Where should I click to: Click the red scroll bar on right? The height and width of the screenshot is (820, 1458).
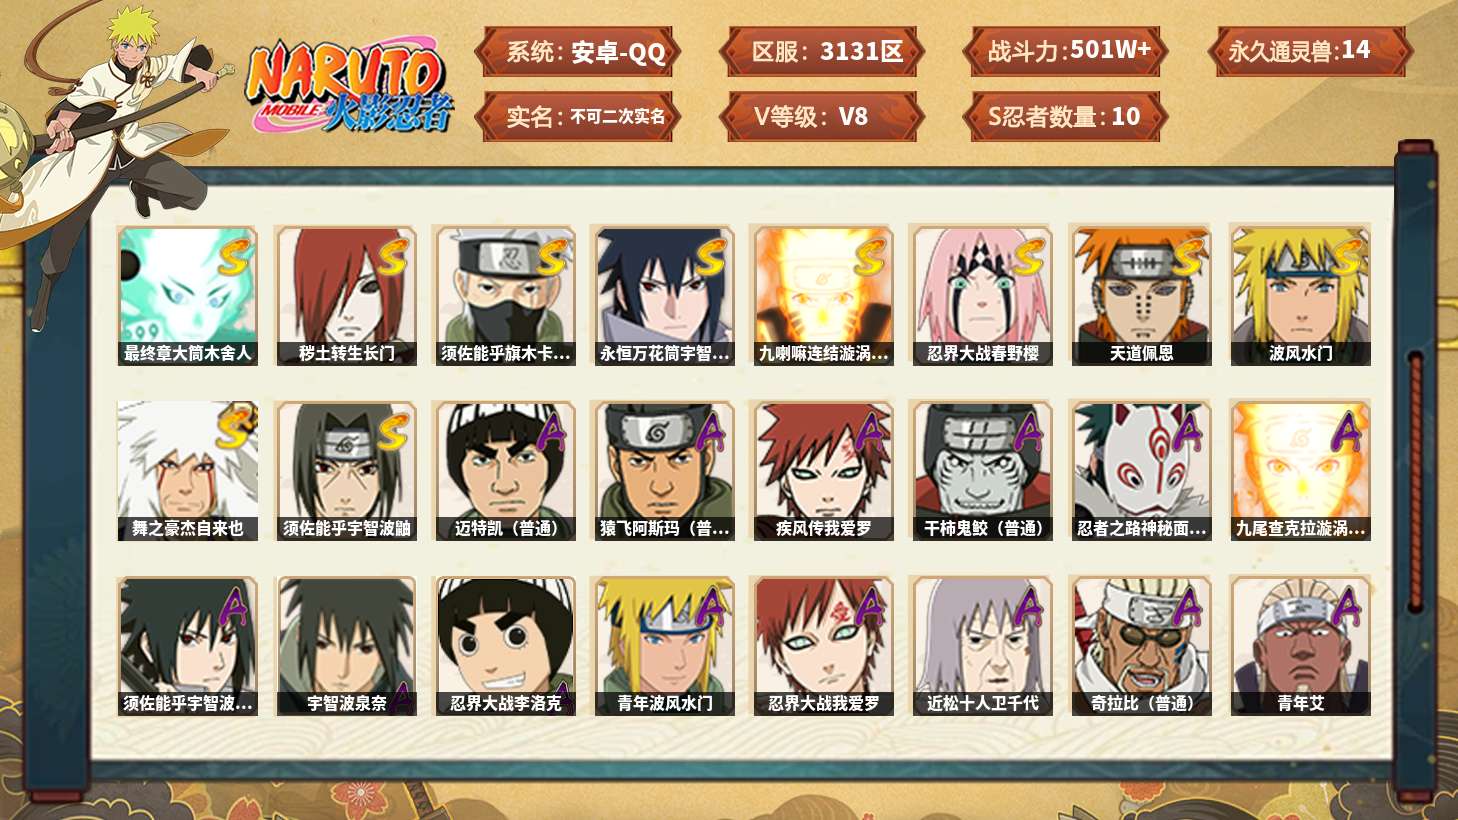(1415, 481)
